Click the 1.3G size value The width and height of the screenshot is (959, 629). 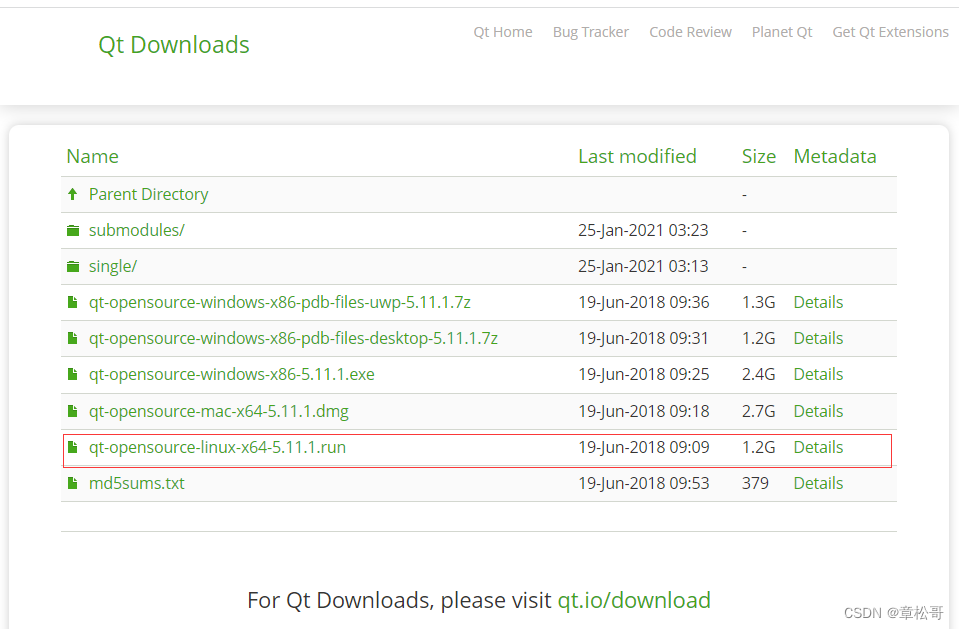(x=758, y=302)
